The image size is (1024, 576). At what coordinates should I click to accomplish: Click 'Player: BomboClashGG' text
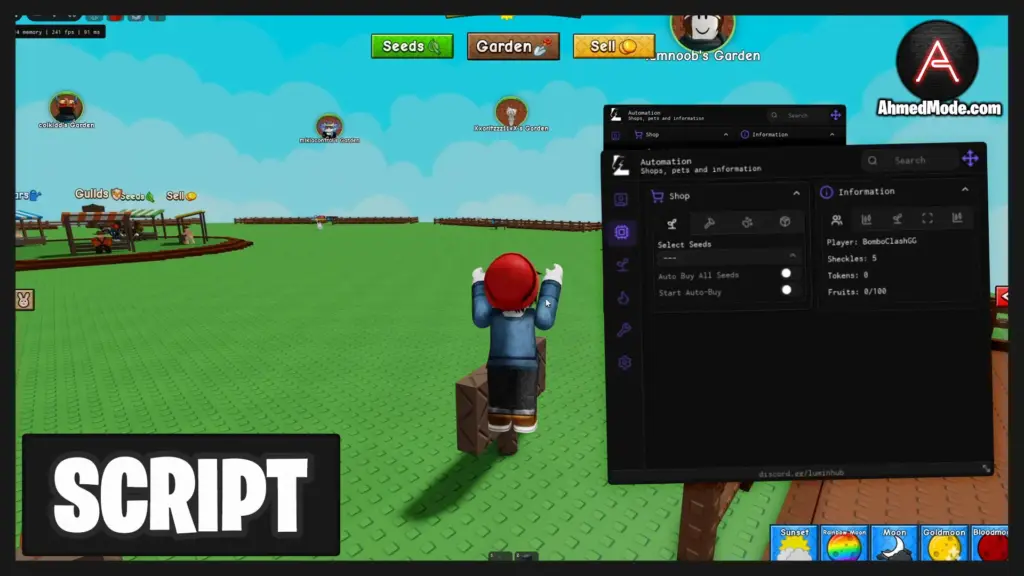tap(871, 241)
